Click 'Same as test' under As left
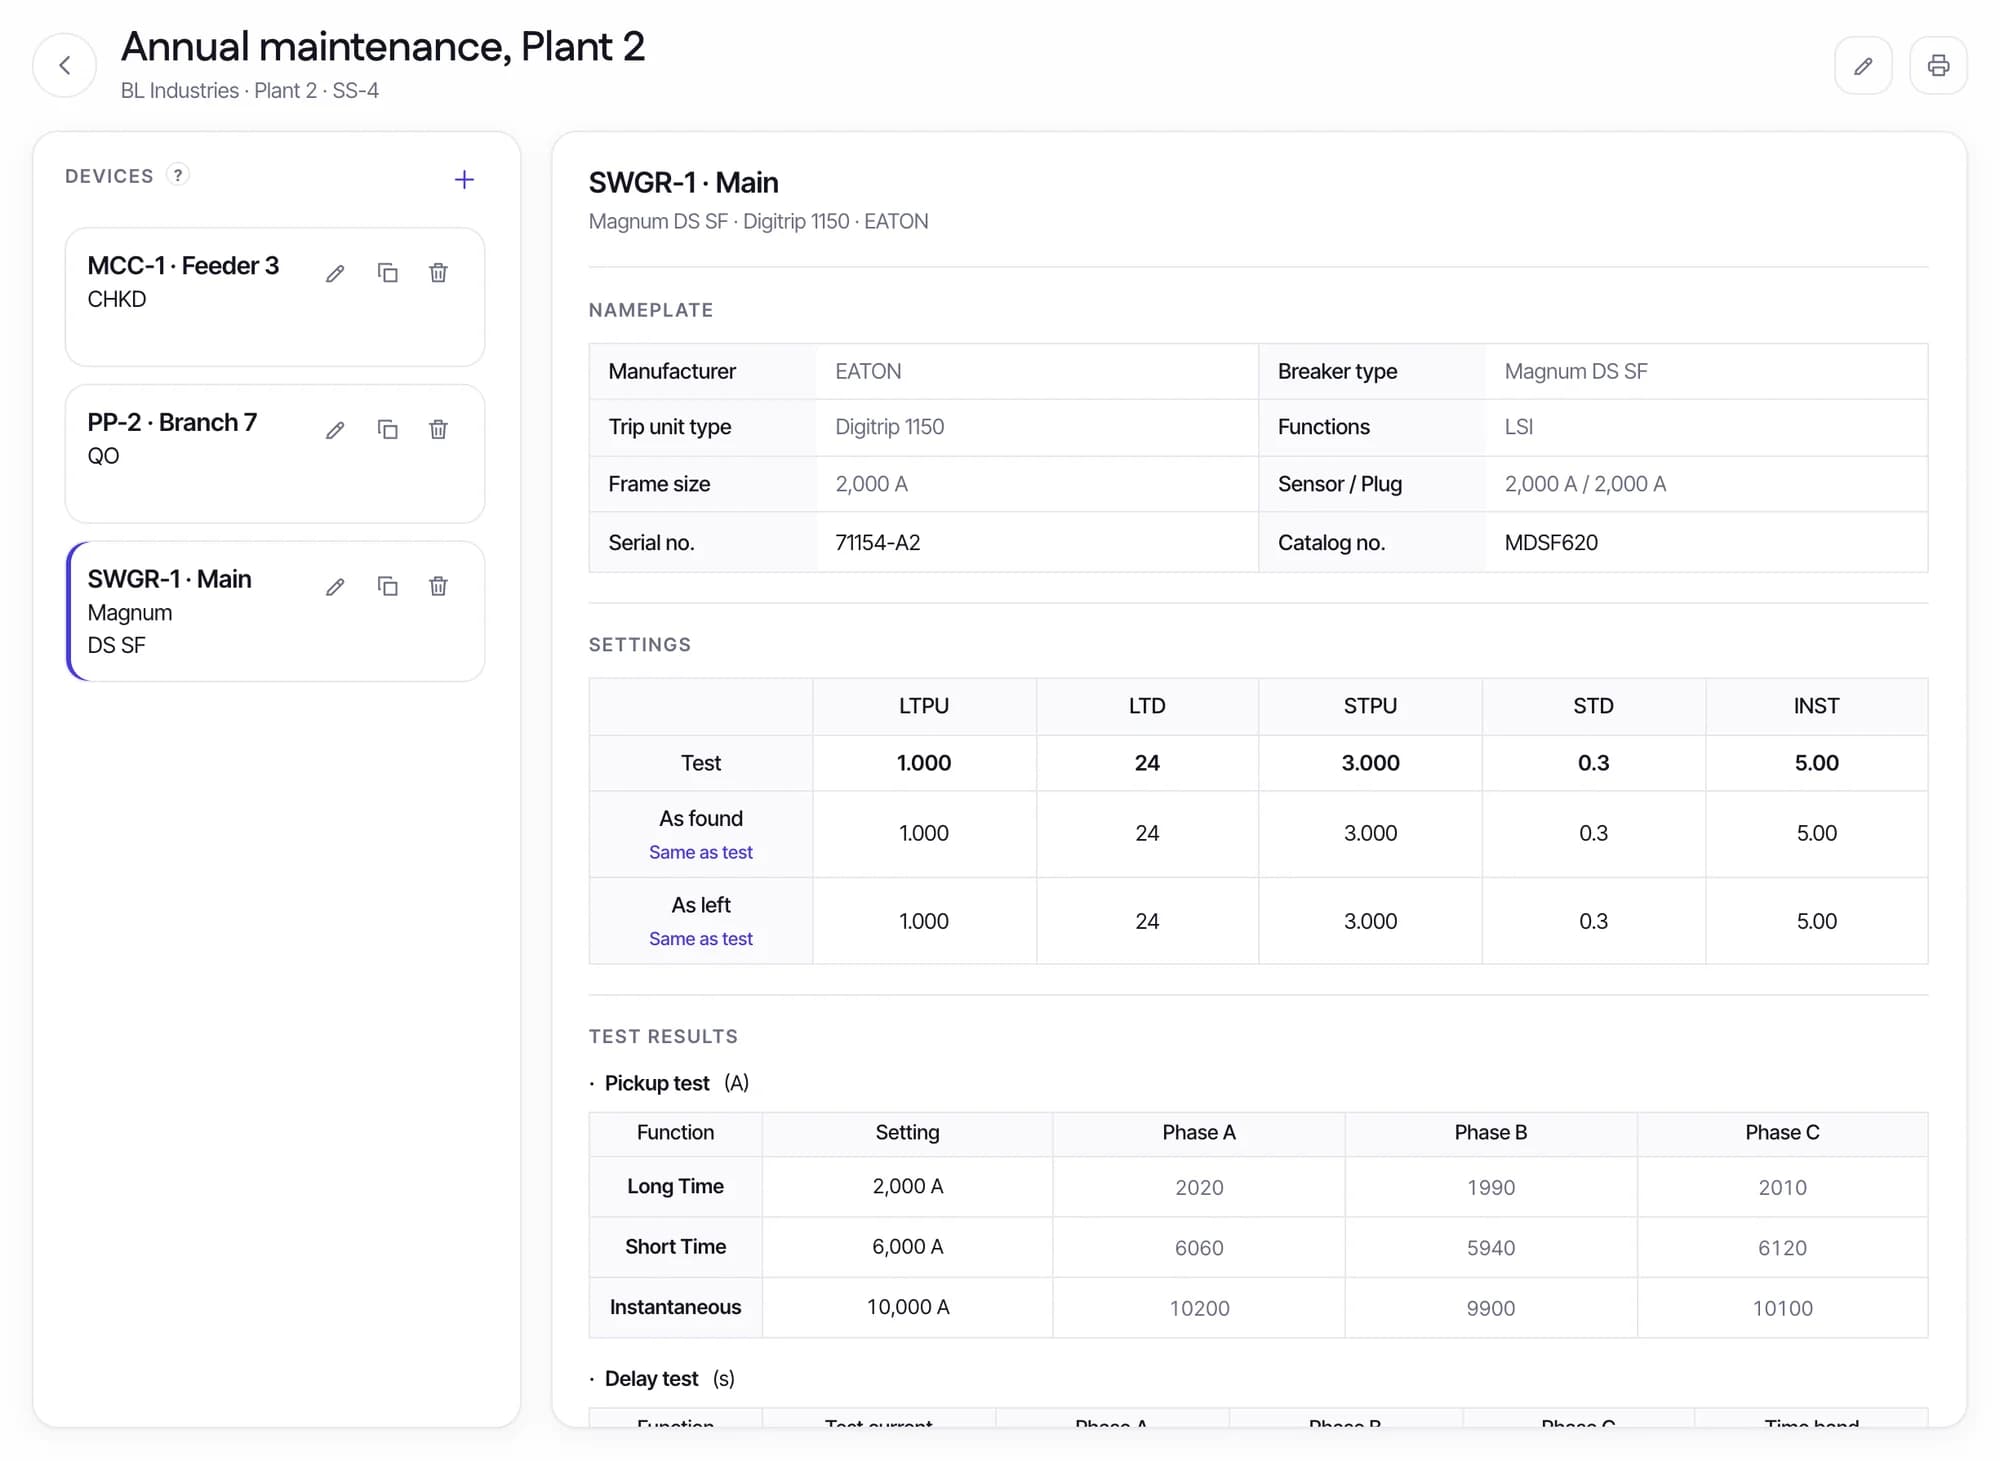The width and height of the screenshot is (2000, 1461). click(700, 939)
